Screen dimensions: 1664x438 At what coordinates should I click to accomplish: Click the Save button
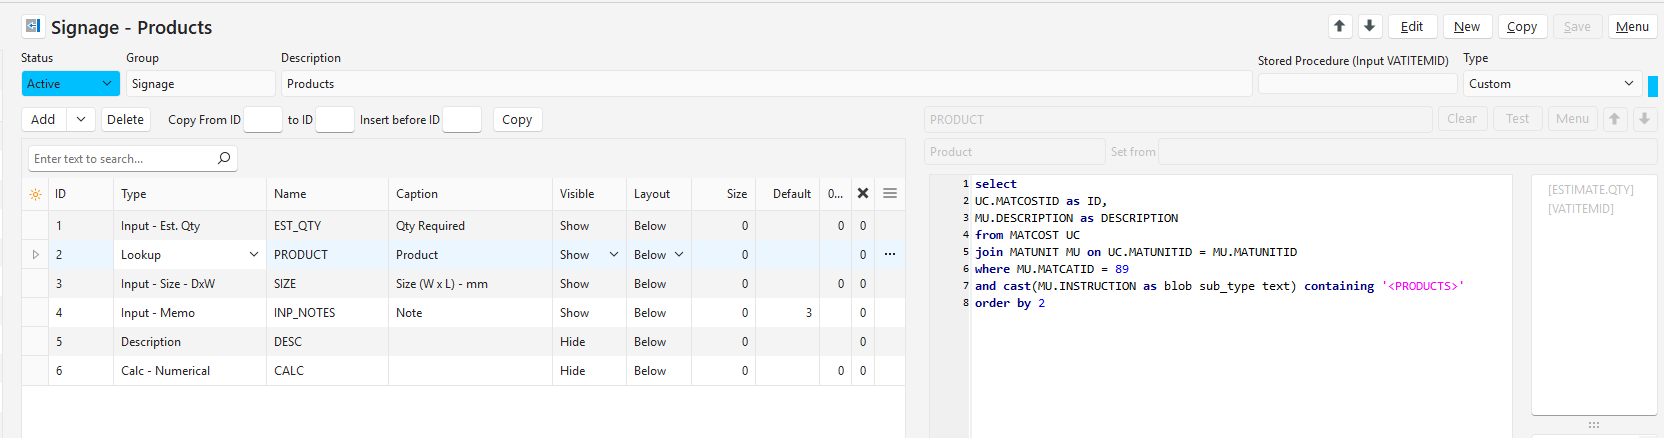pos(1577,26)
